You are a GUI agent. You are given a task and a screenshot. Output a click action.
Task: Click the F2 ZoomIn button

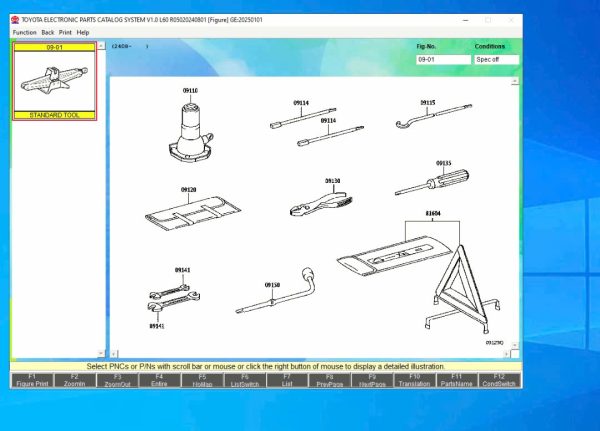tap(75, 380)
